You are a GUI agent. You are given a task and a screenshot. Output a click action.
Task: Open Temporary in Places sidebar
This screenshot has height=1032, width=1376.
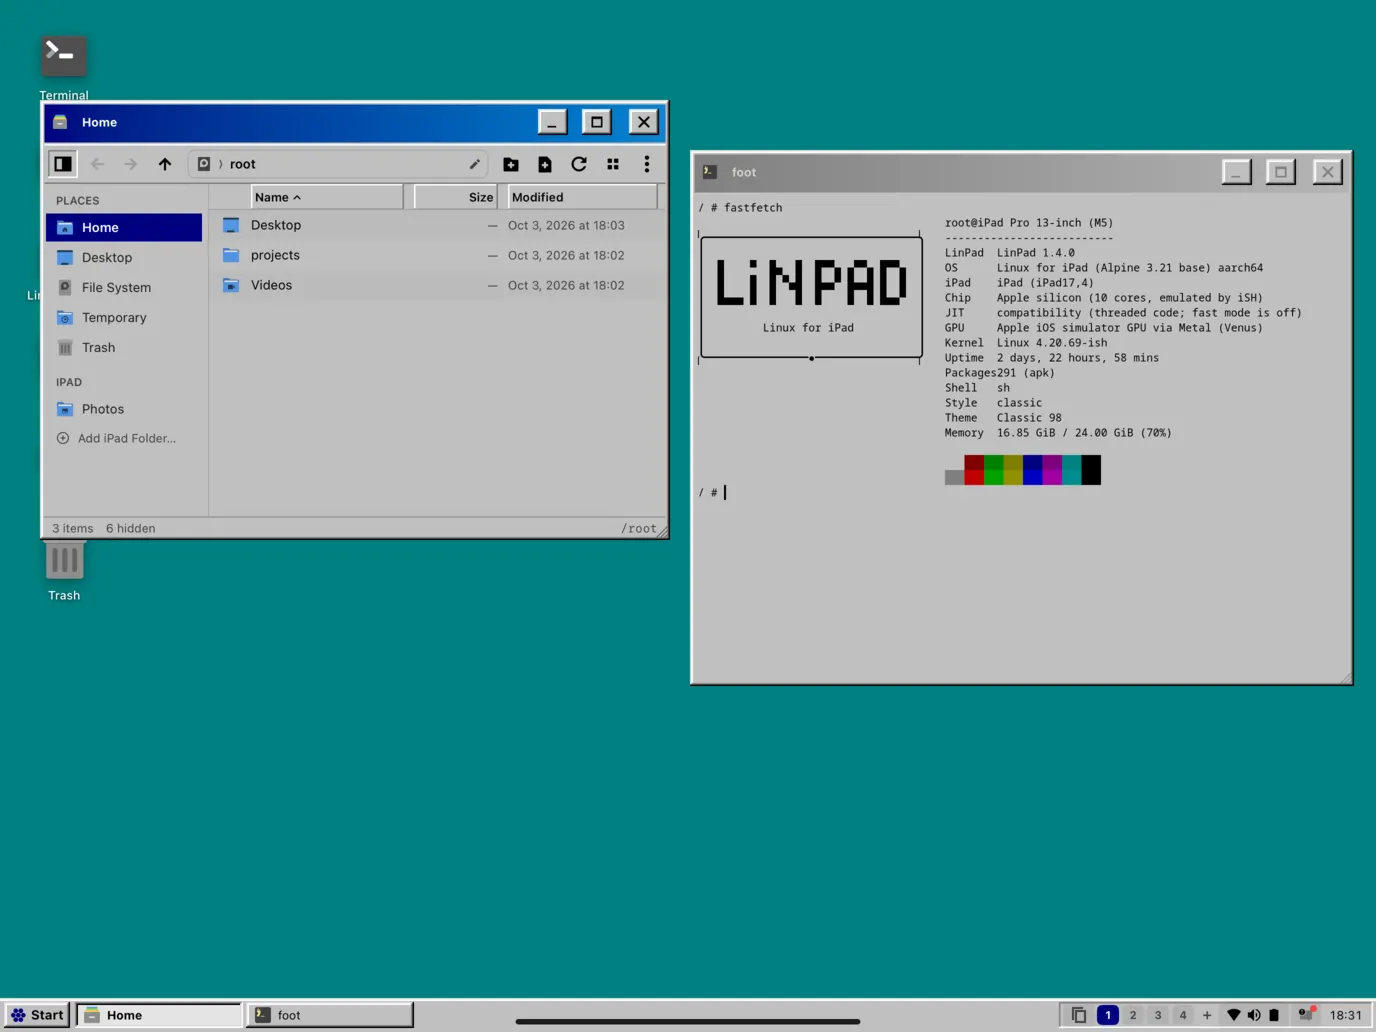[x=124, y=317]
